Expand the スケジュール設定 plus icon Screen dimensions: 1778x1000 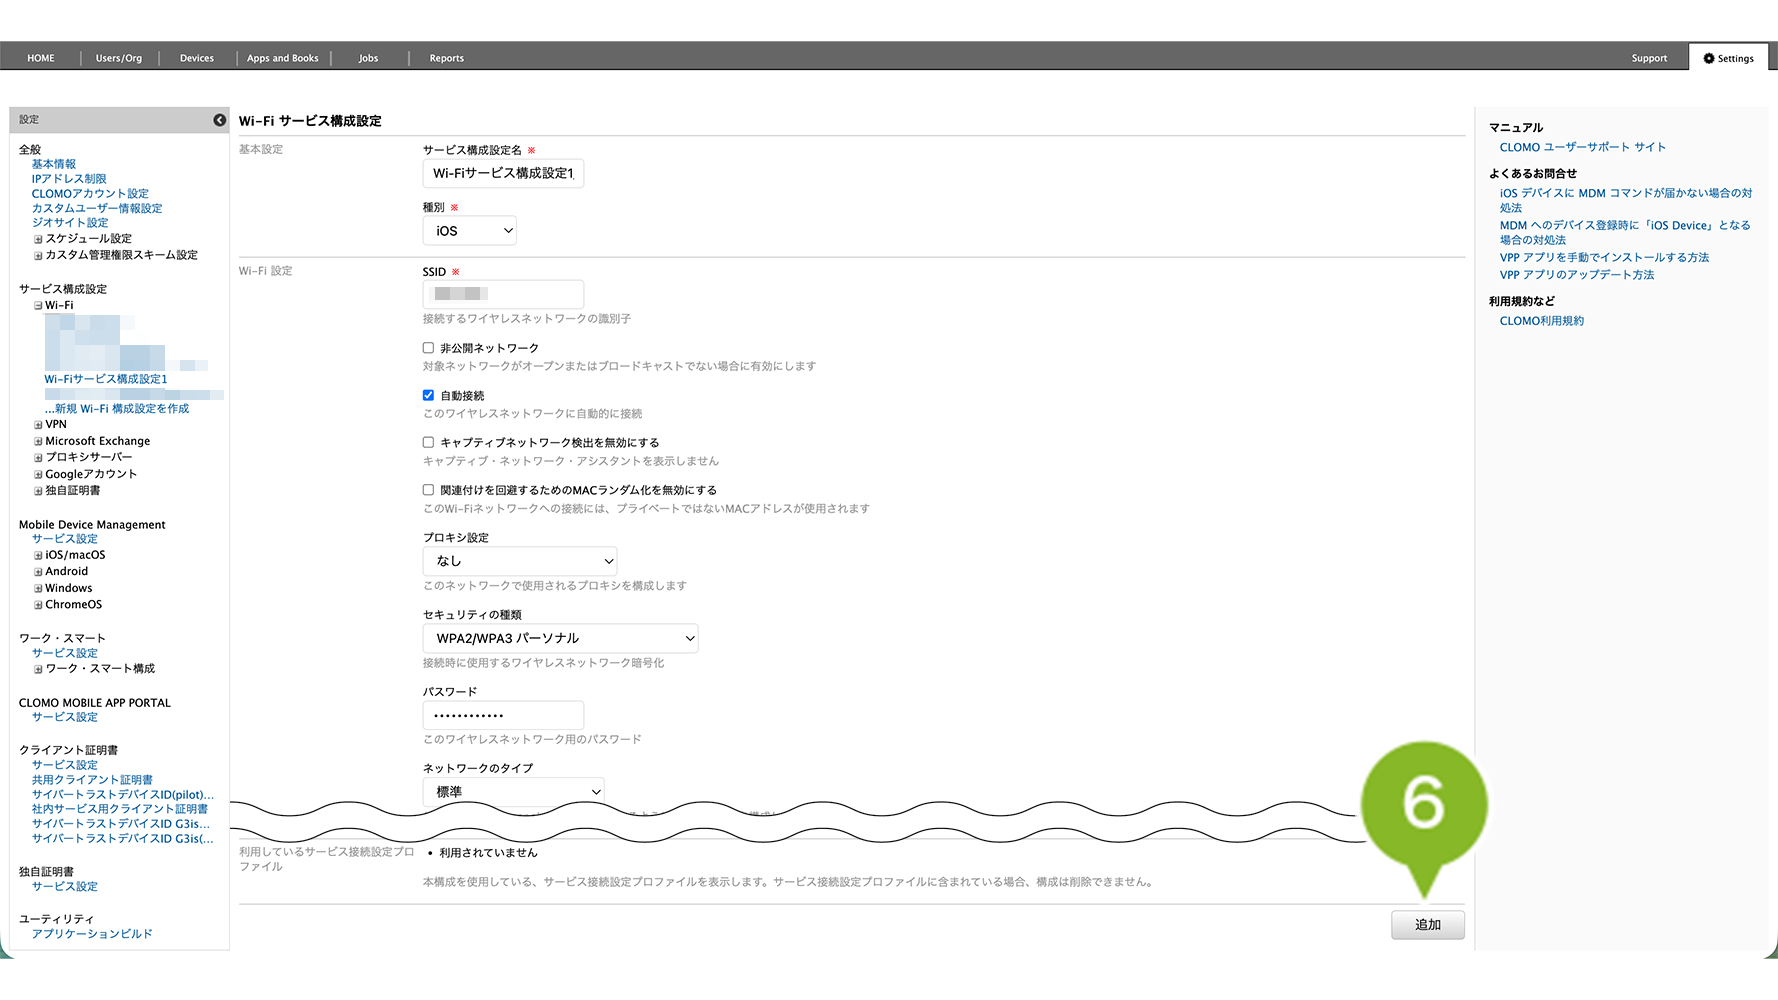tap(38, 239)
